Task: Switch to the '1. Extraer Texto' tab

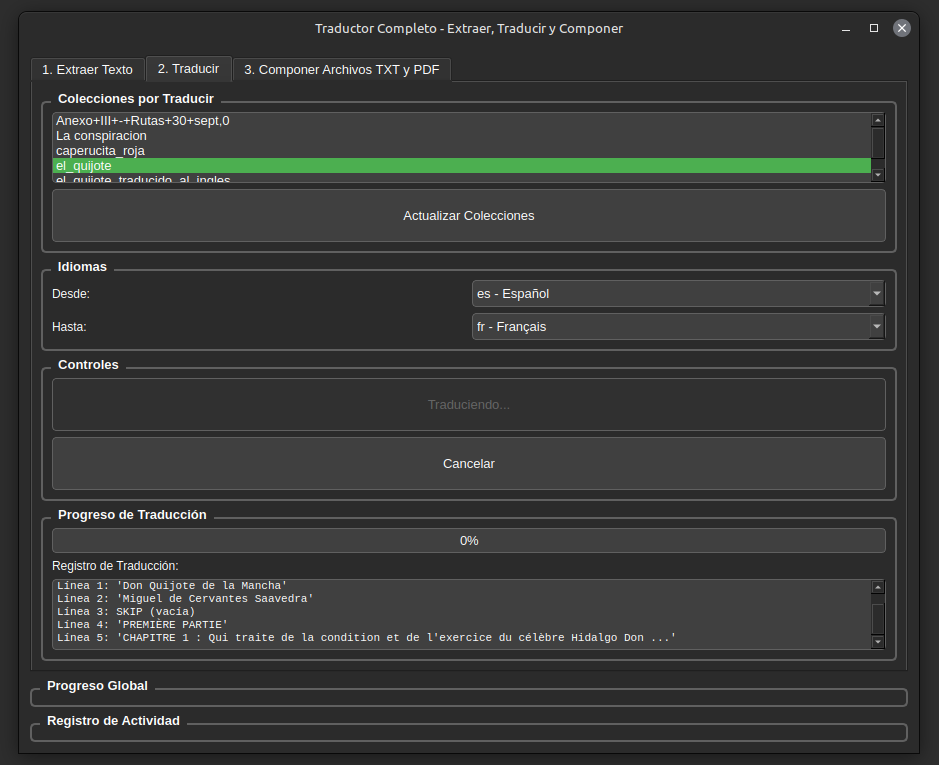Action: click(87, 70)
